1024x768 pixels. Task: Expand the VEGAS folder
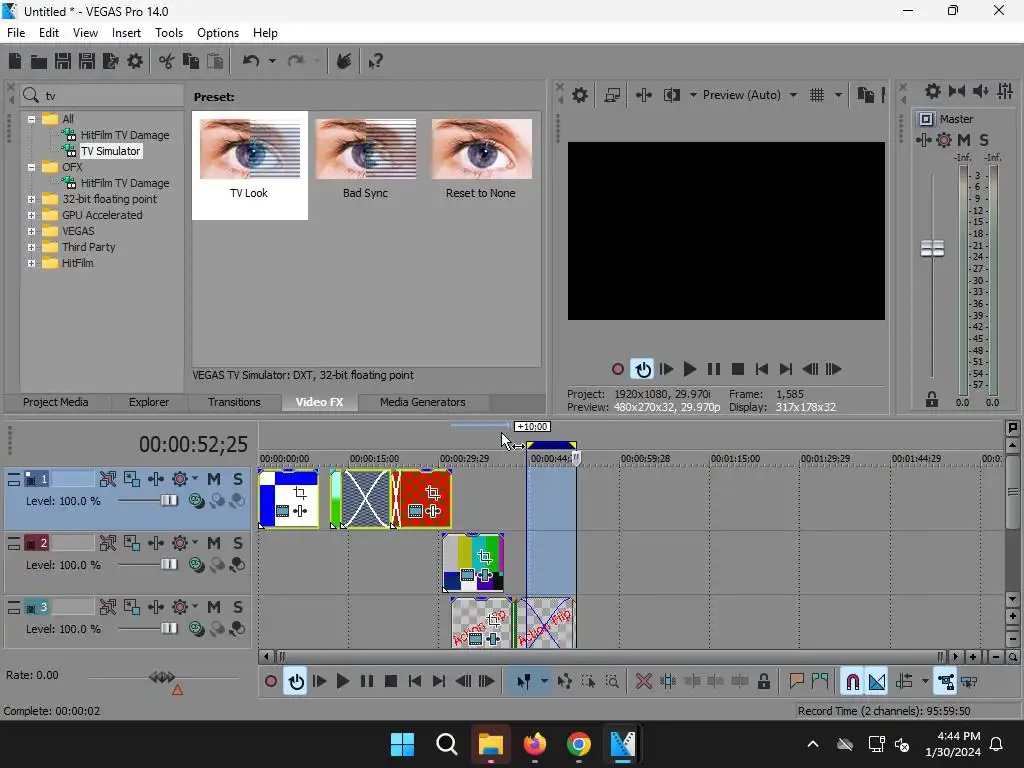[31, 231]
